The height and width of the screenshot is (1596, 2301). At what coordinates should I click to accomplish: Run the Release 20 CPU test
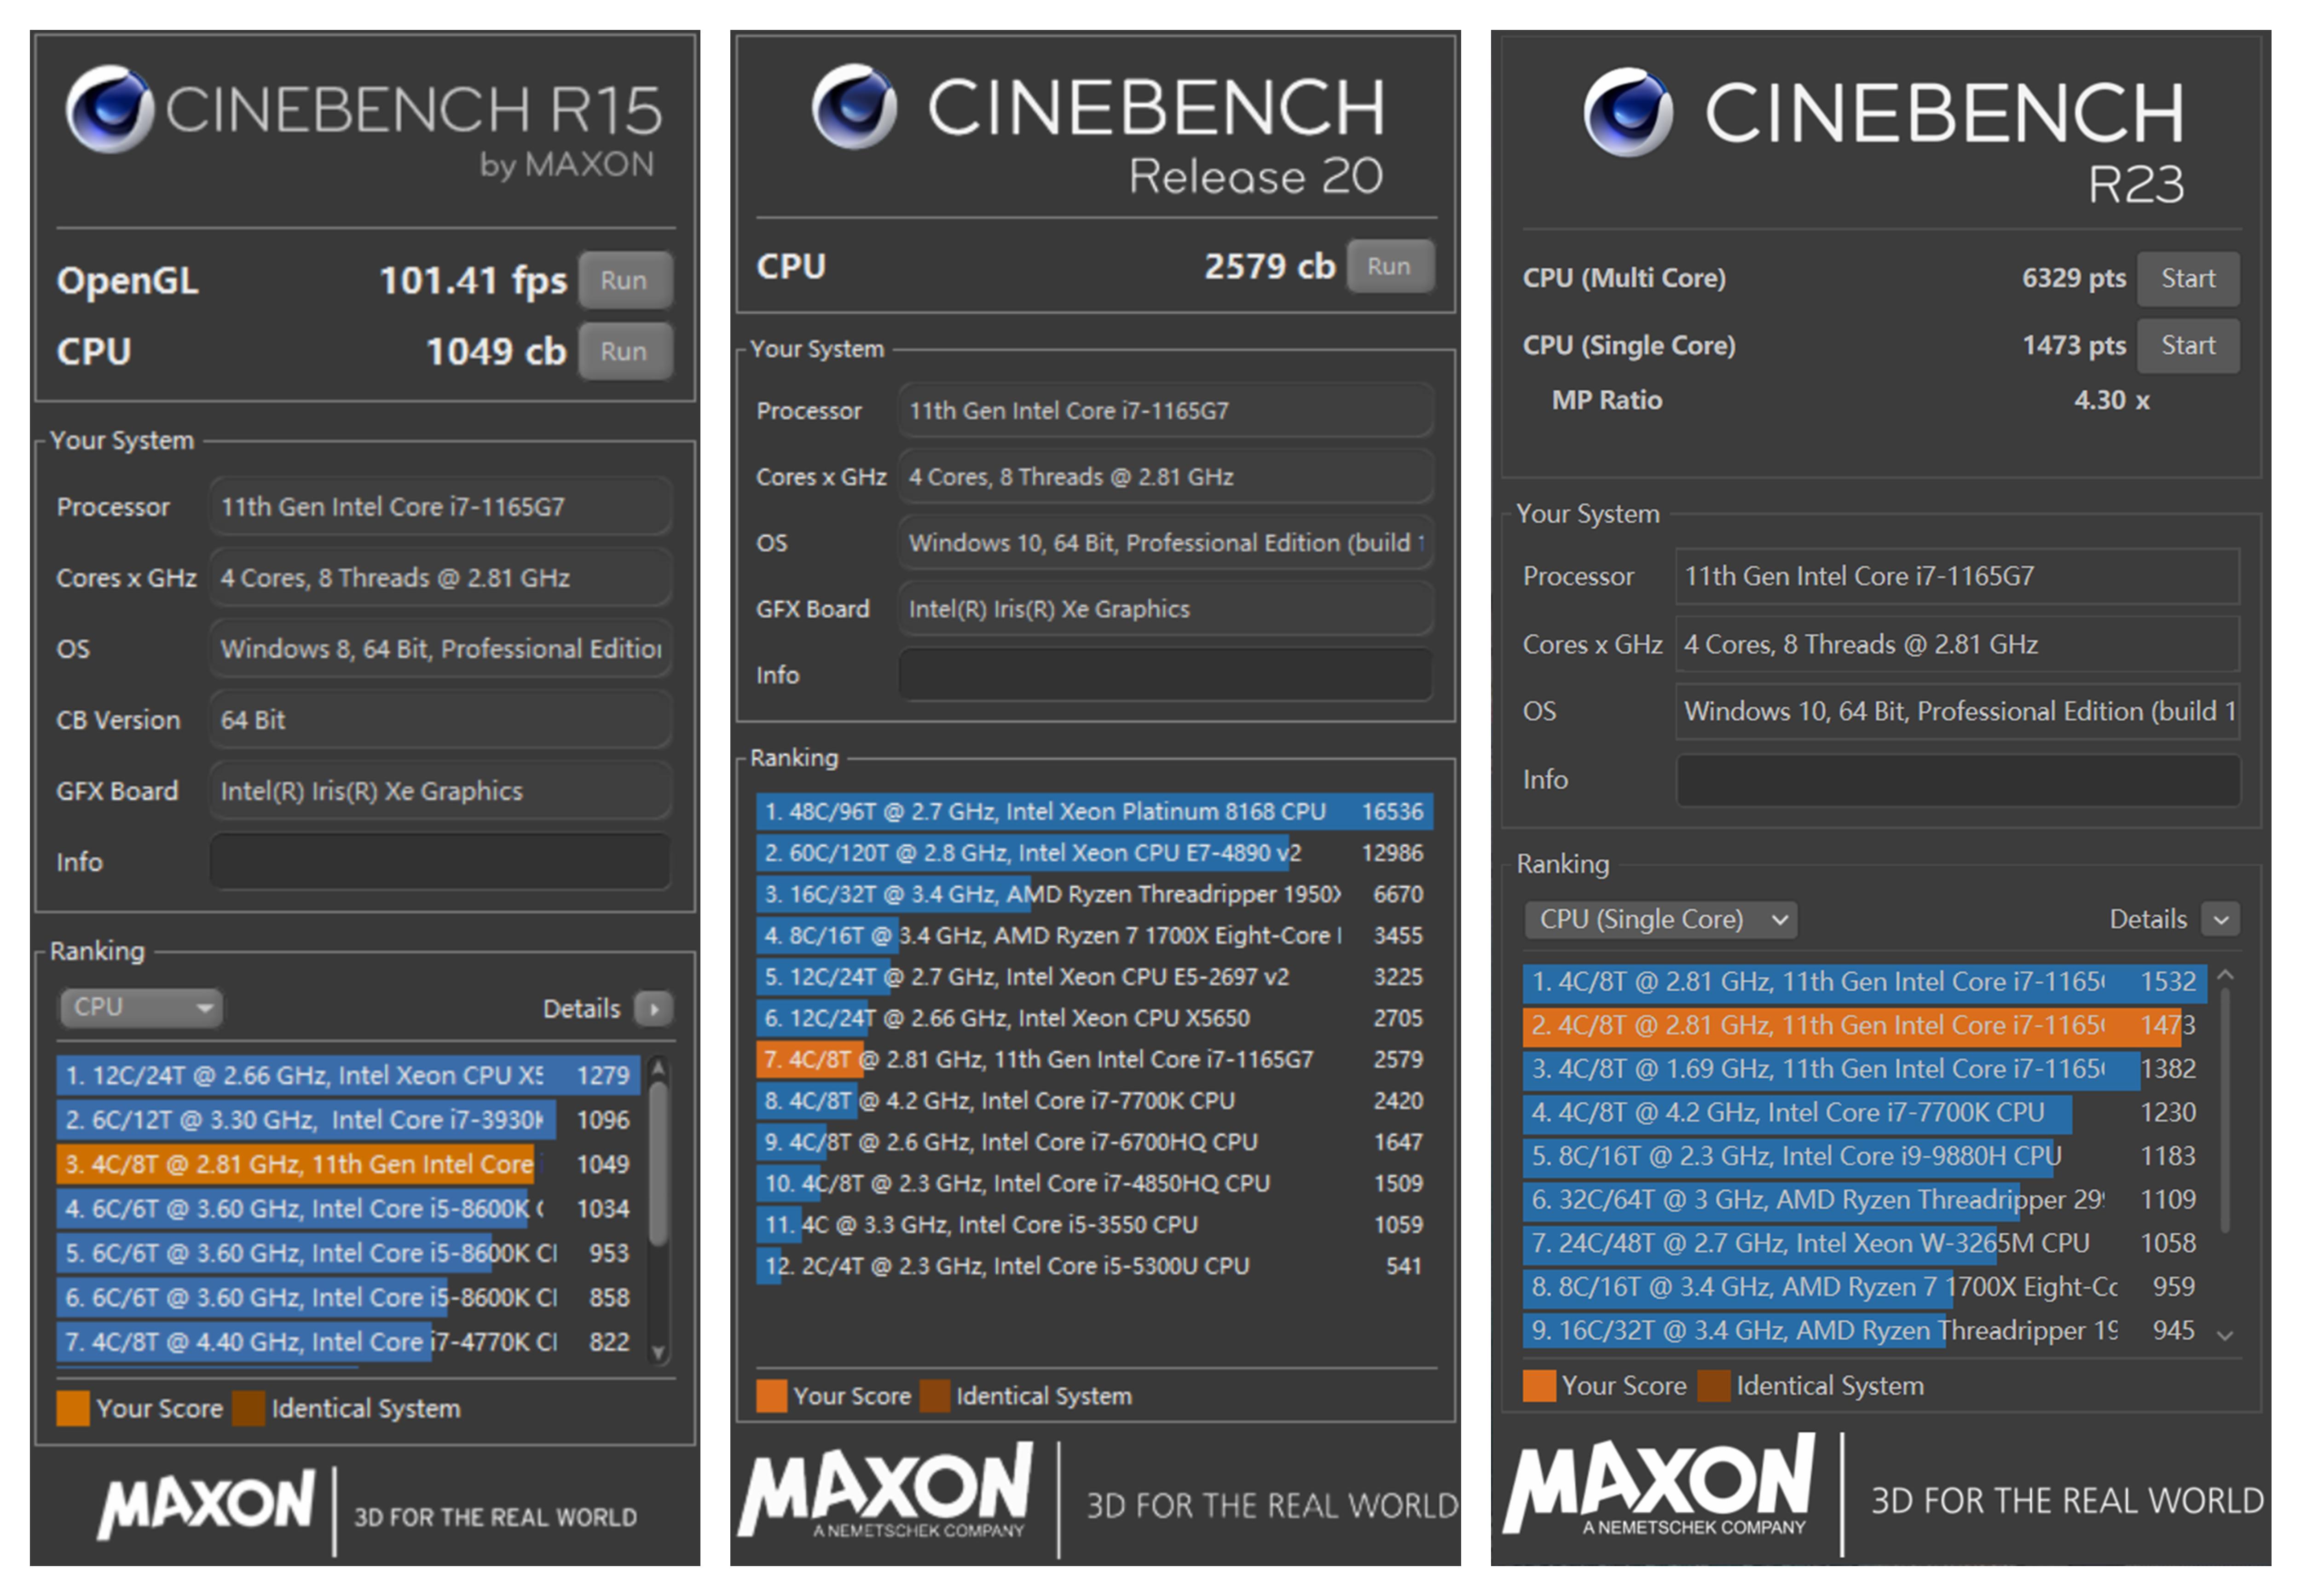1389,267
